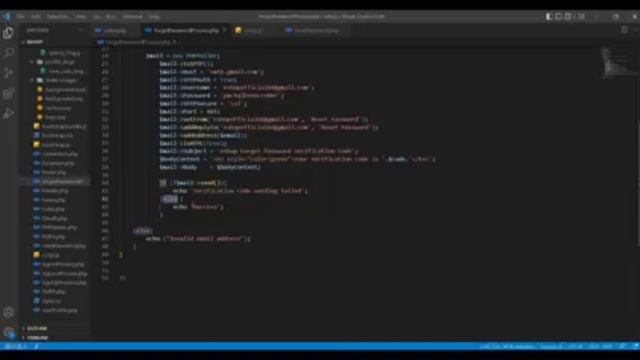Open the Accounts icon in activity bar
This screenshot has height=360, width=640.
[x=8, y=312]
